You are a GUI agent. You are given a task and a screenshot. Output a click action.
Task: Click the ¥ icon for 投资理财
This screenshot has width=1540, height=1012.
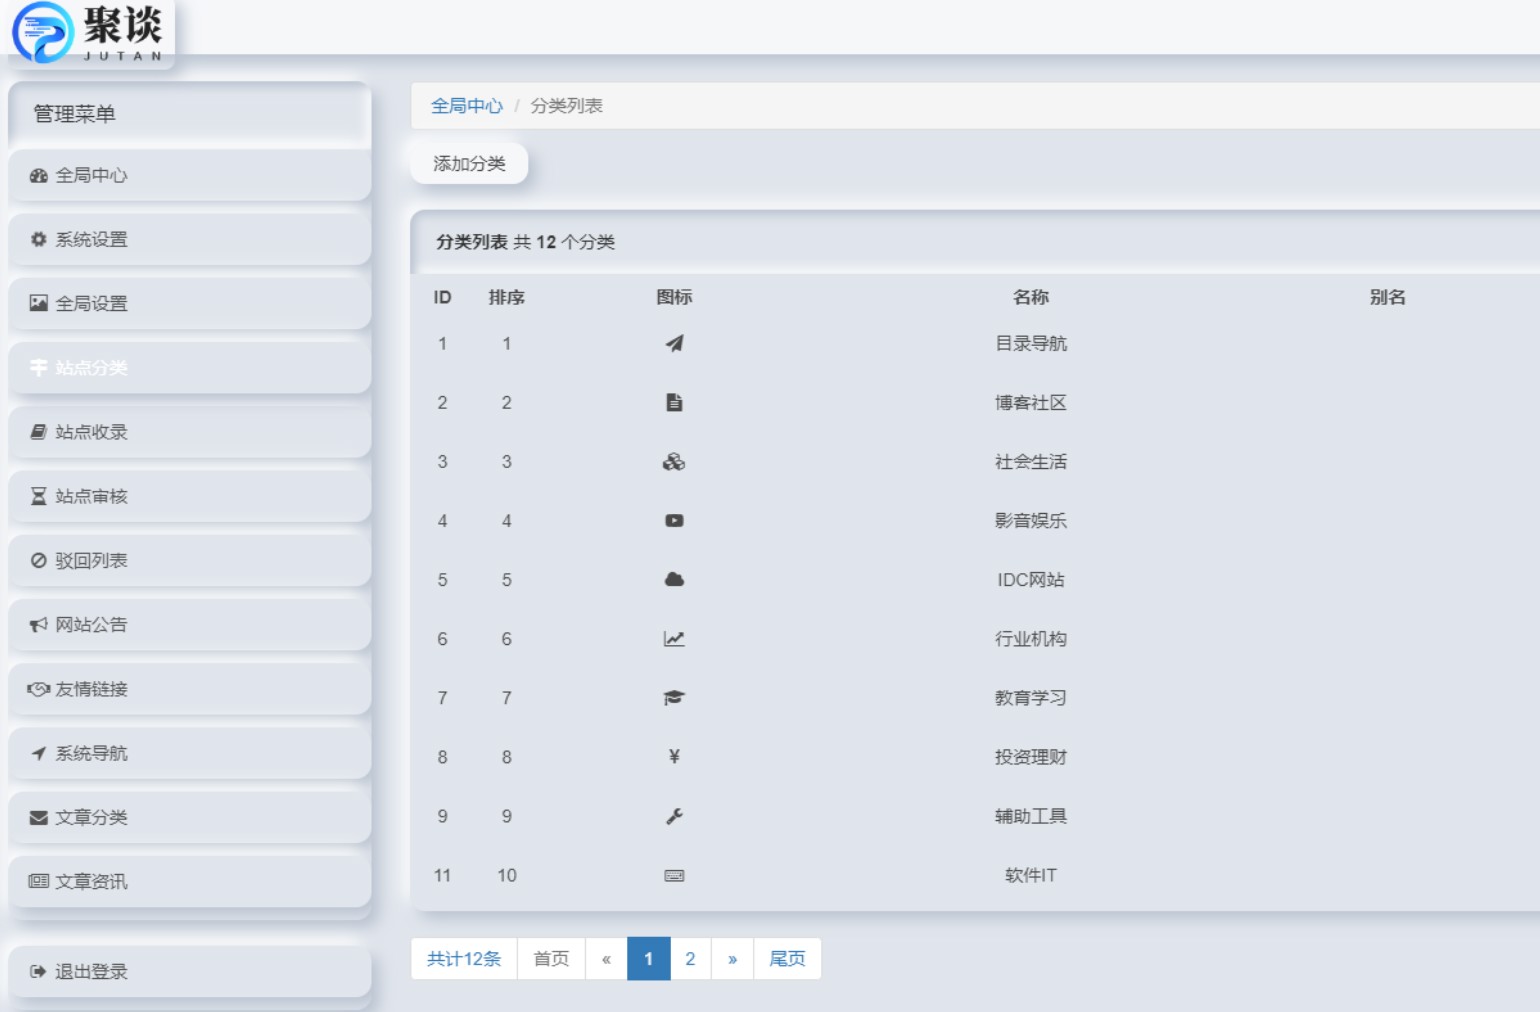pos(675,757)
